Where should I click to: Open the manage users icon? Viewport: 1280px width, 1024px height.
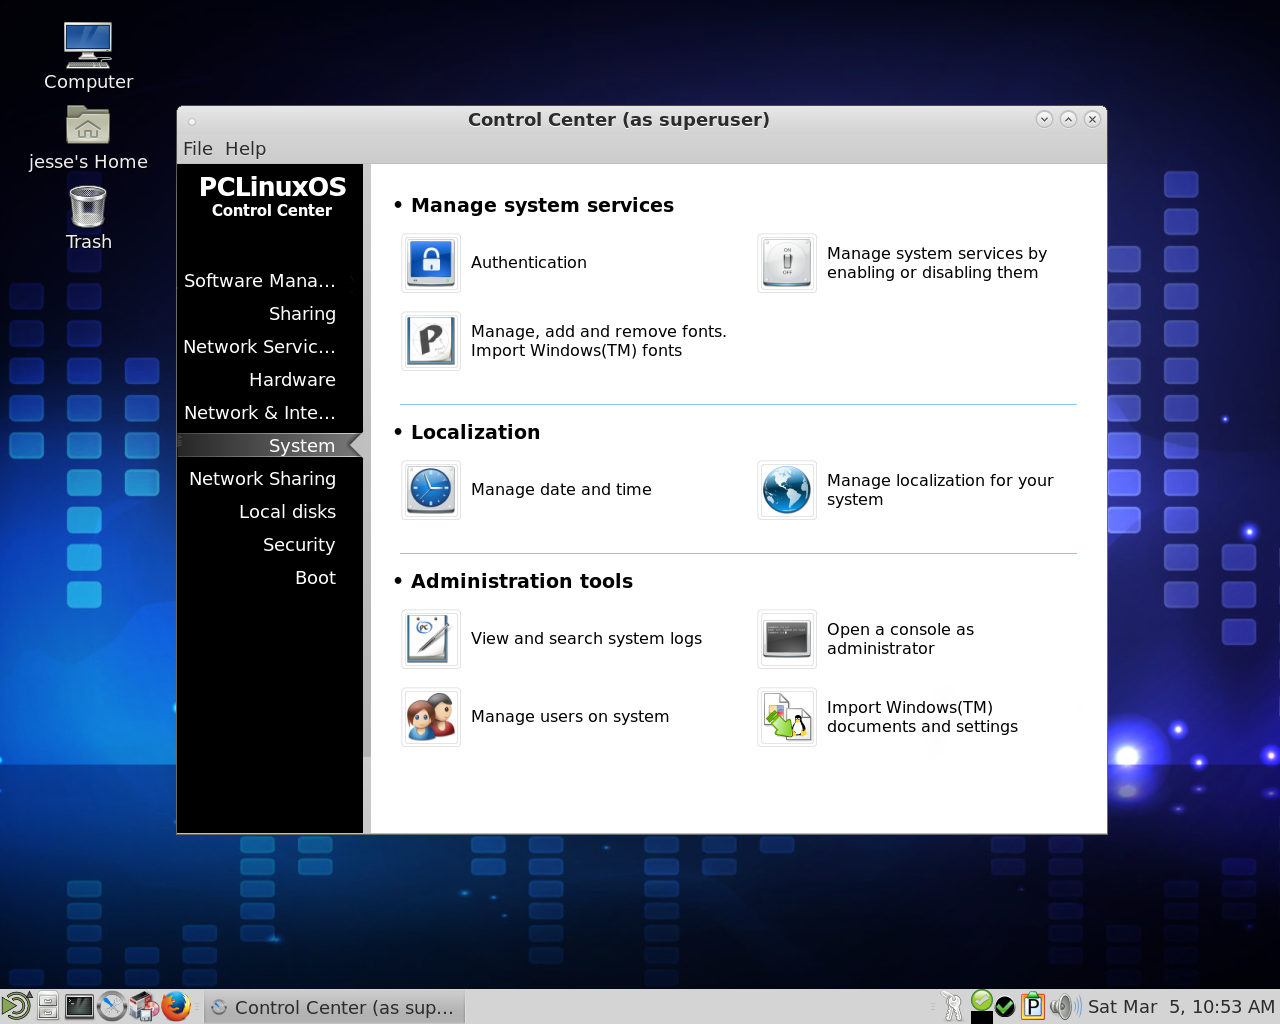[431, 717]
